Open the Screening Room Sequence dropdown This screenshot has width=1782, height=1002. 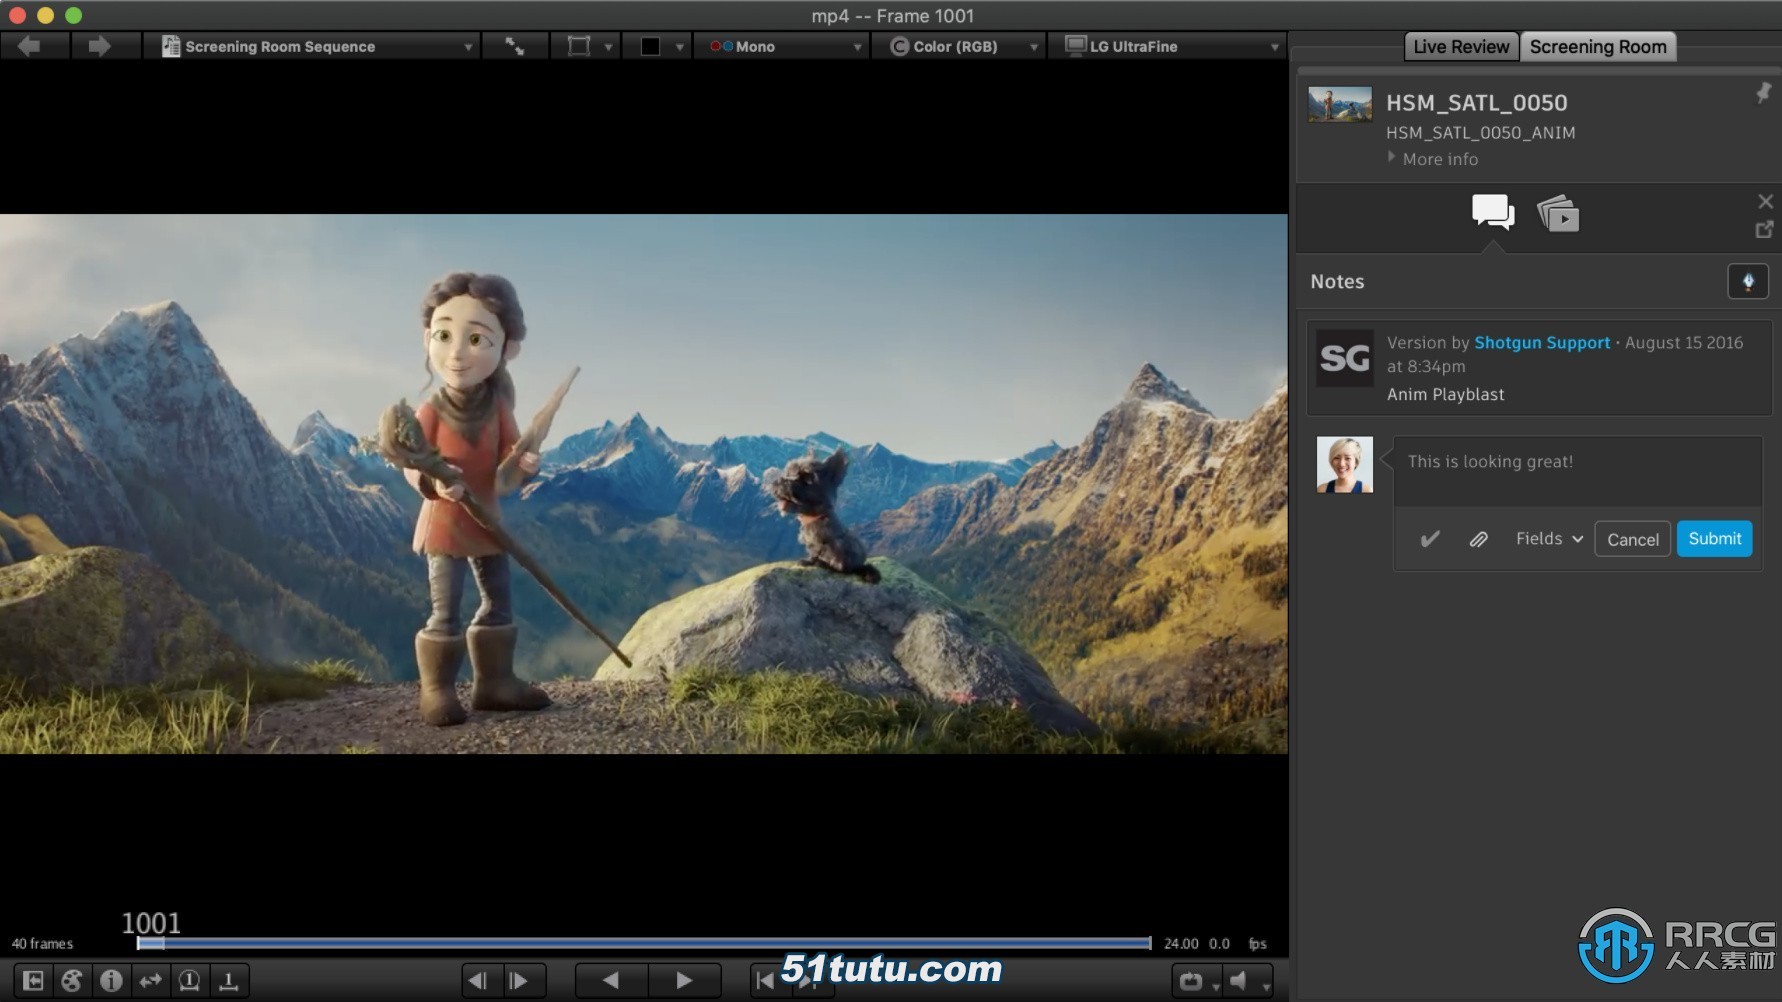[312, 46]
